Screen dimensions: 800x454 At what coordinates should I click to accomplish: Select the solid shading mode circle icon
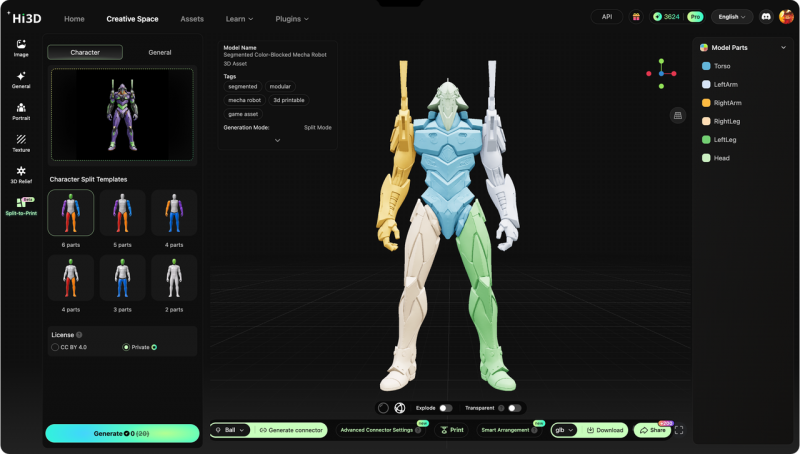coord(383,408)
